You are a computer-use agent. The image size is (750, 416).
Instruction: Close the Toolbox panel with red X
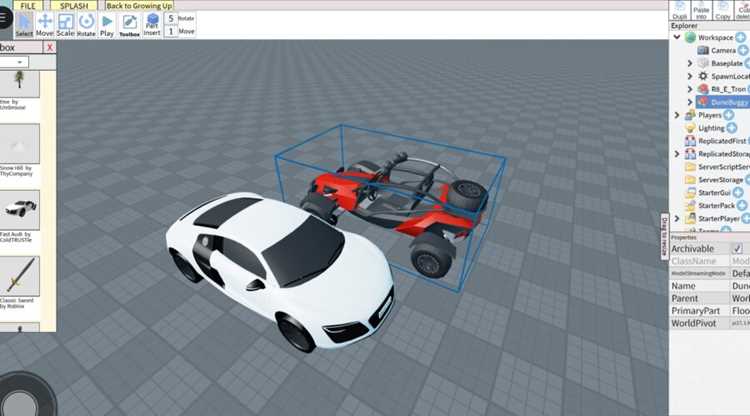point(49,47)
